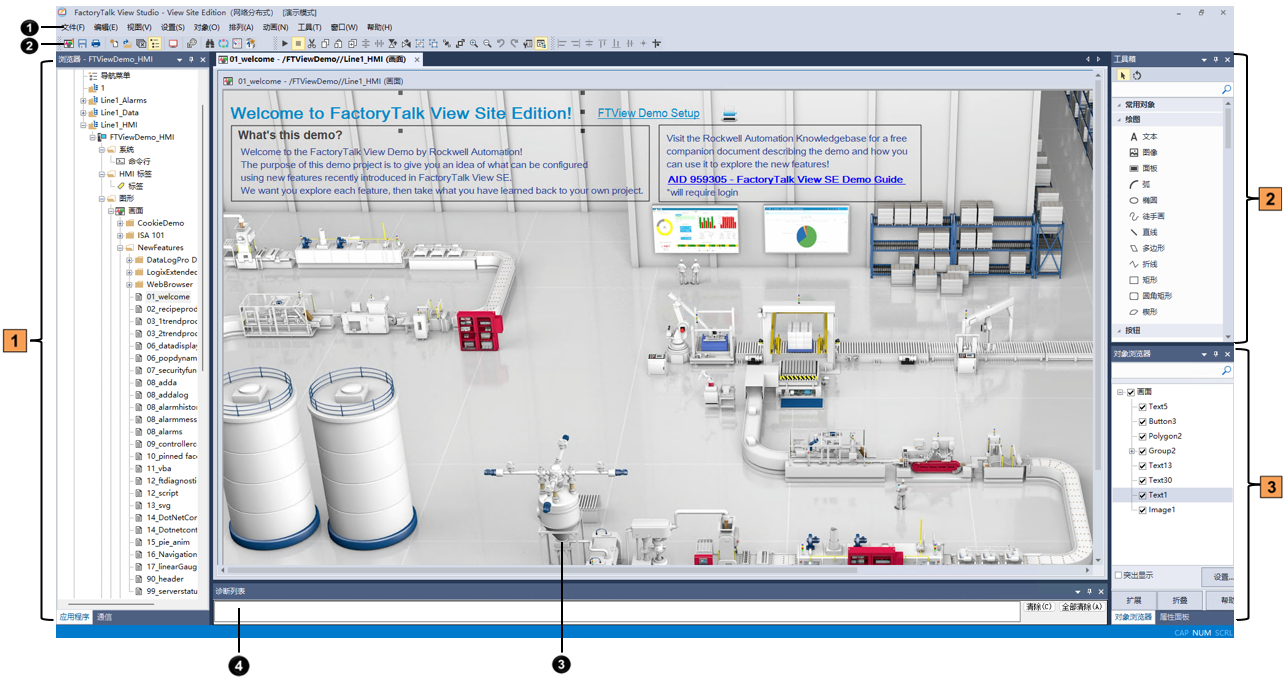Open the 对象(O) menu
1285x681 pixels.
[x=207, y=27]
